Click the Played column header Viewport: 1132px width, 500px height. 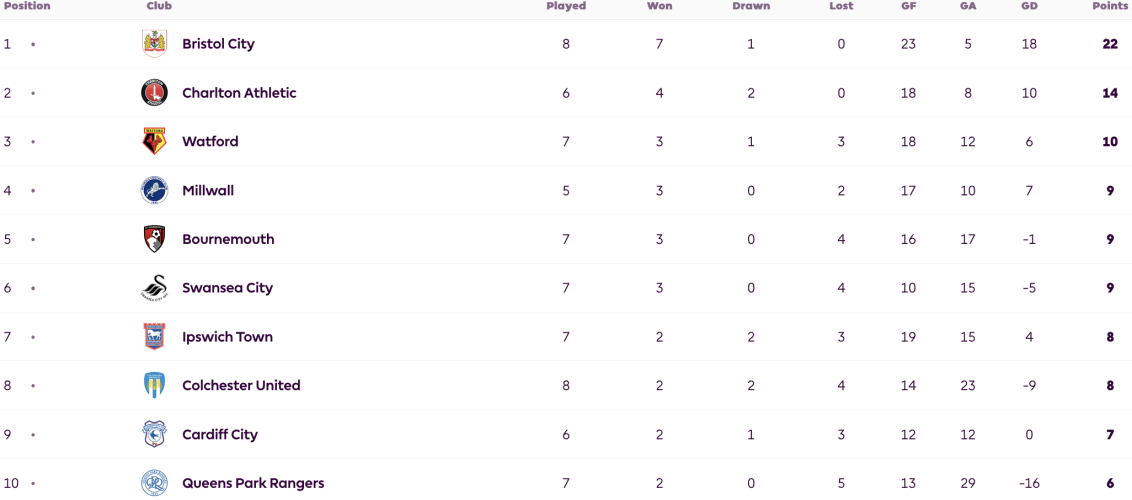[x=566, y=6]
